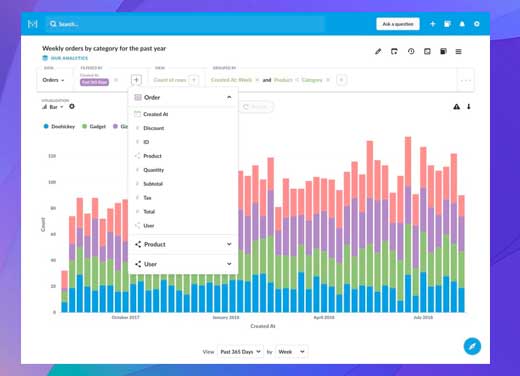
Task: Remove the Created At filter with x
Action: pos(116,80)
